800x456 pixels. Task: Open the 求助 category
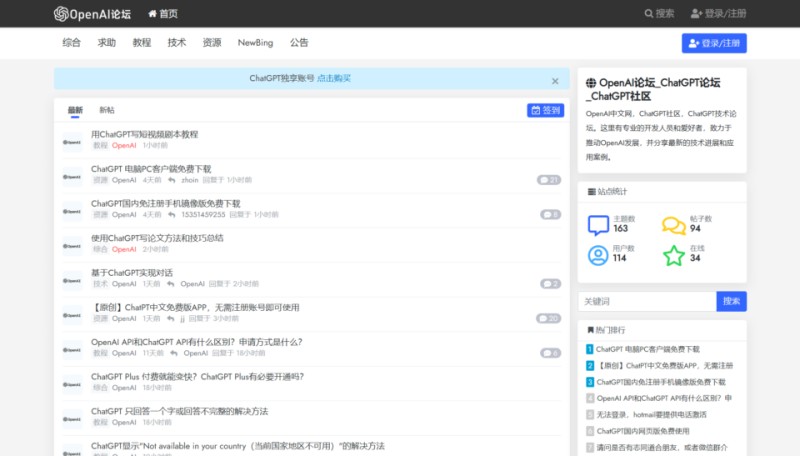[107, 43]
